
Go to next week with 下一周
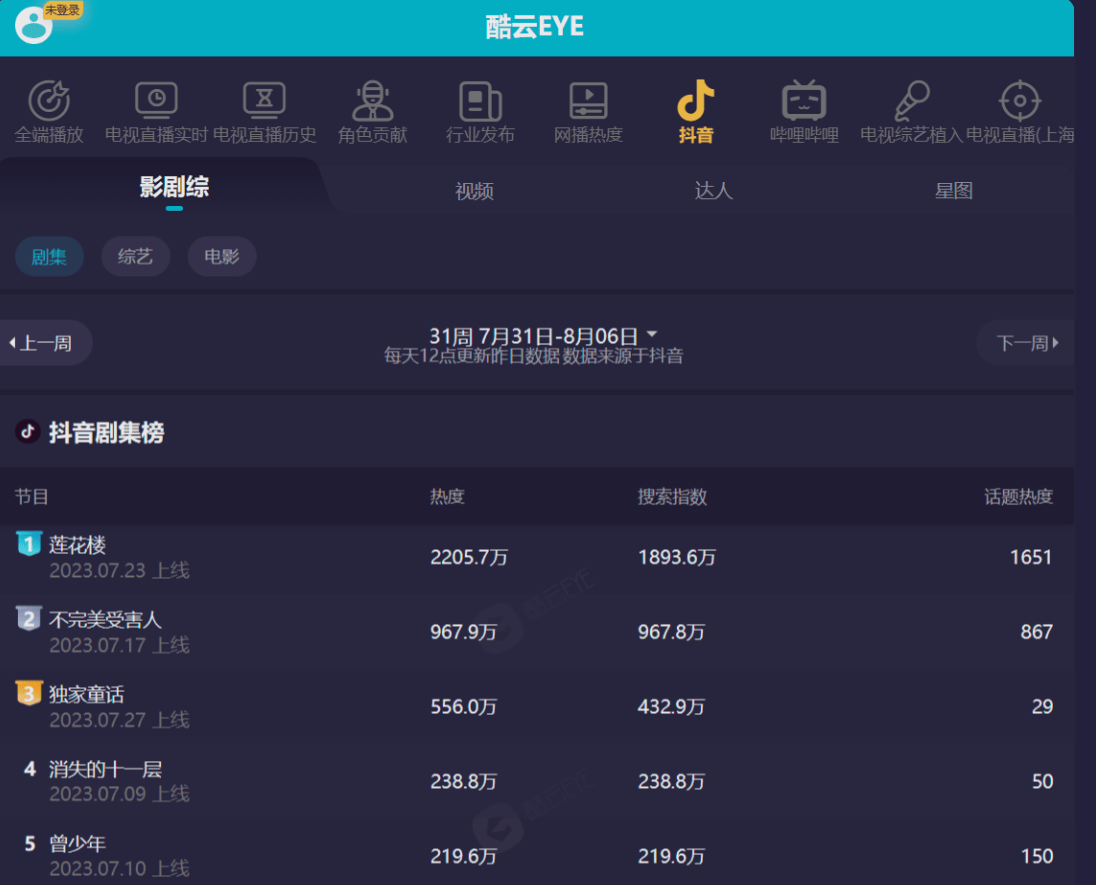coord(1025,343)
